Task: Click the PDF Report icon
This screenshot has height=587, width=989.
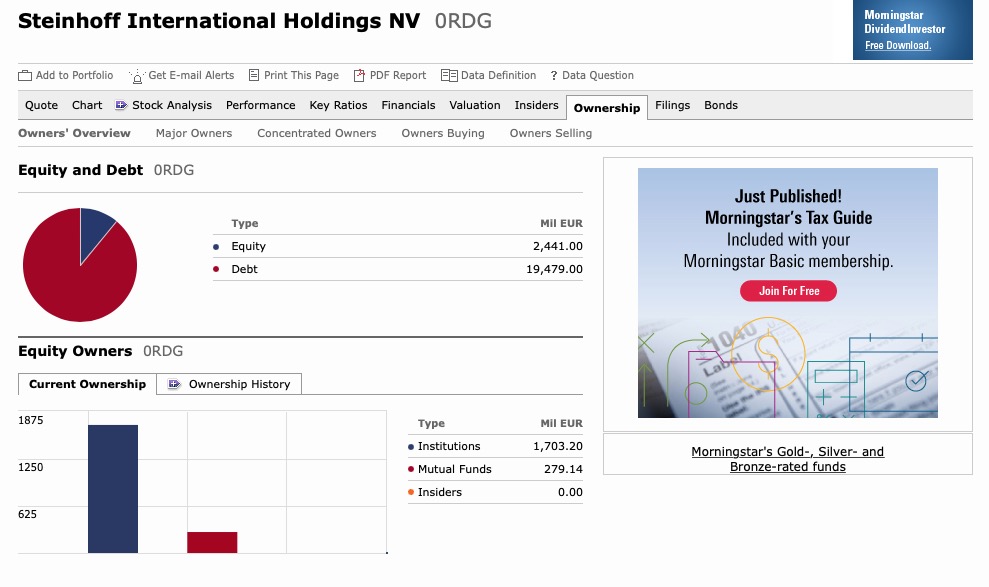Action: [x=360, y=76]
